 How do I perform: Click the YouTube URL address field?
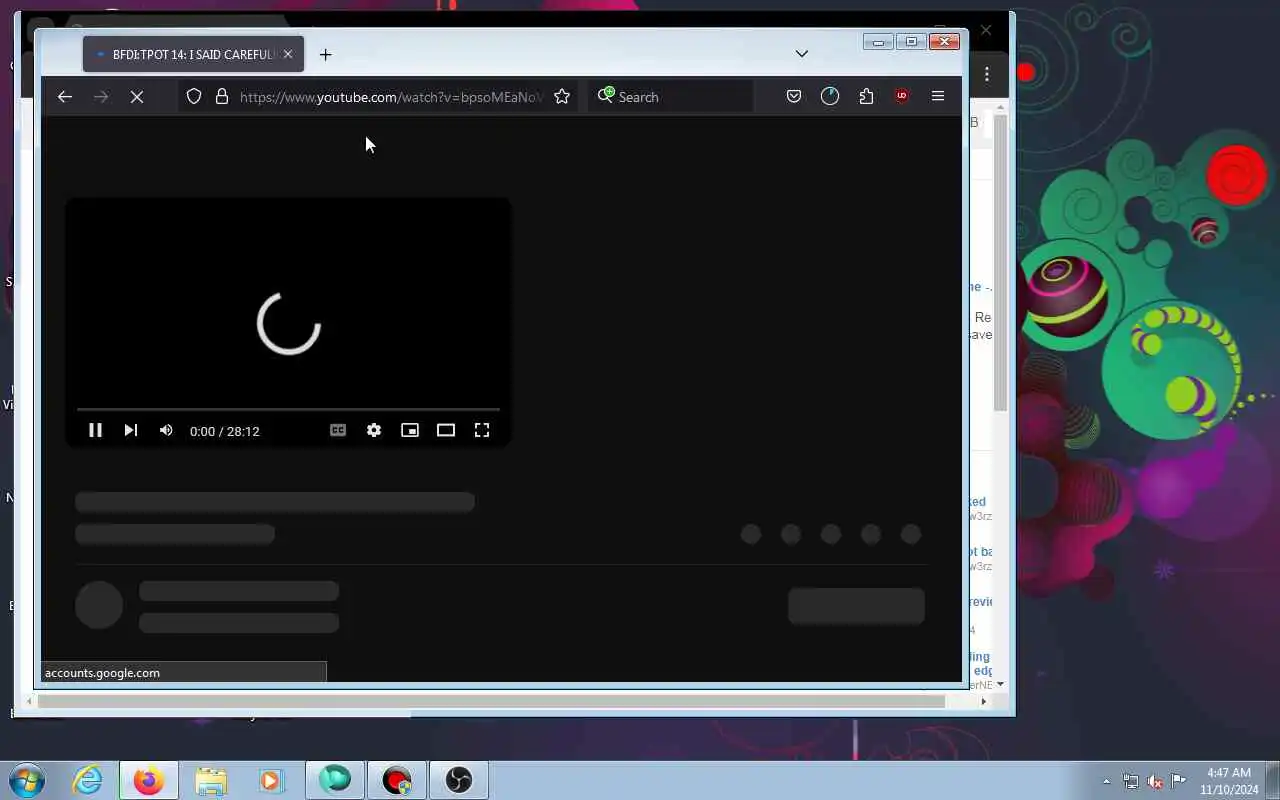[x=392, y=97]
